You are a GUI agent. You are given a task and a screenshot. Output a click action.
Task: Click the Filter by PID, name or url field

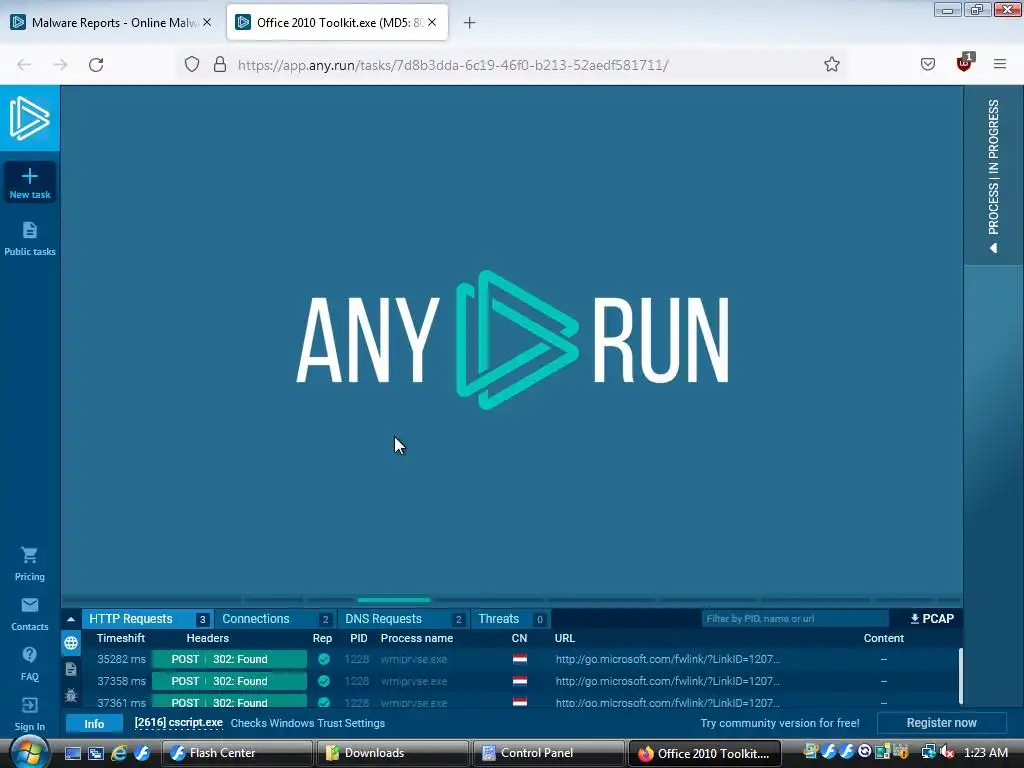[795, 618]
